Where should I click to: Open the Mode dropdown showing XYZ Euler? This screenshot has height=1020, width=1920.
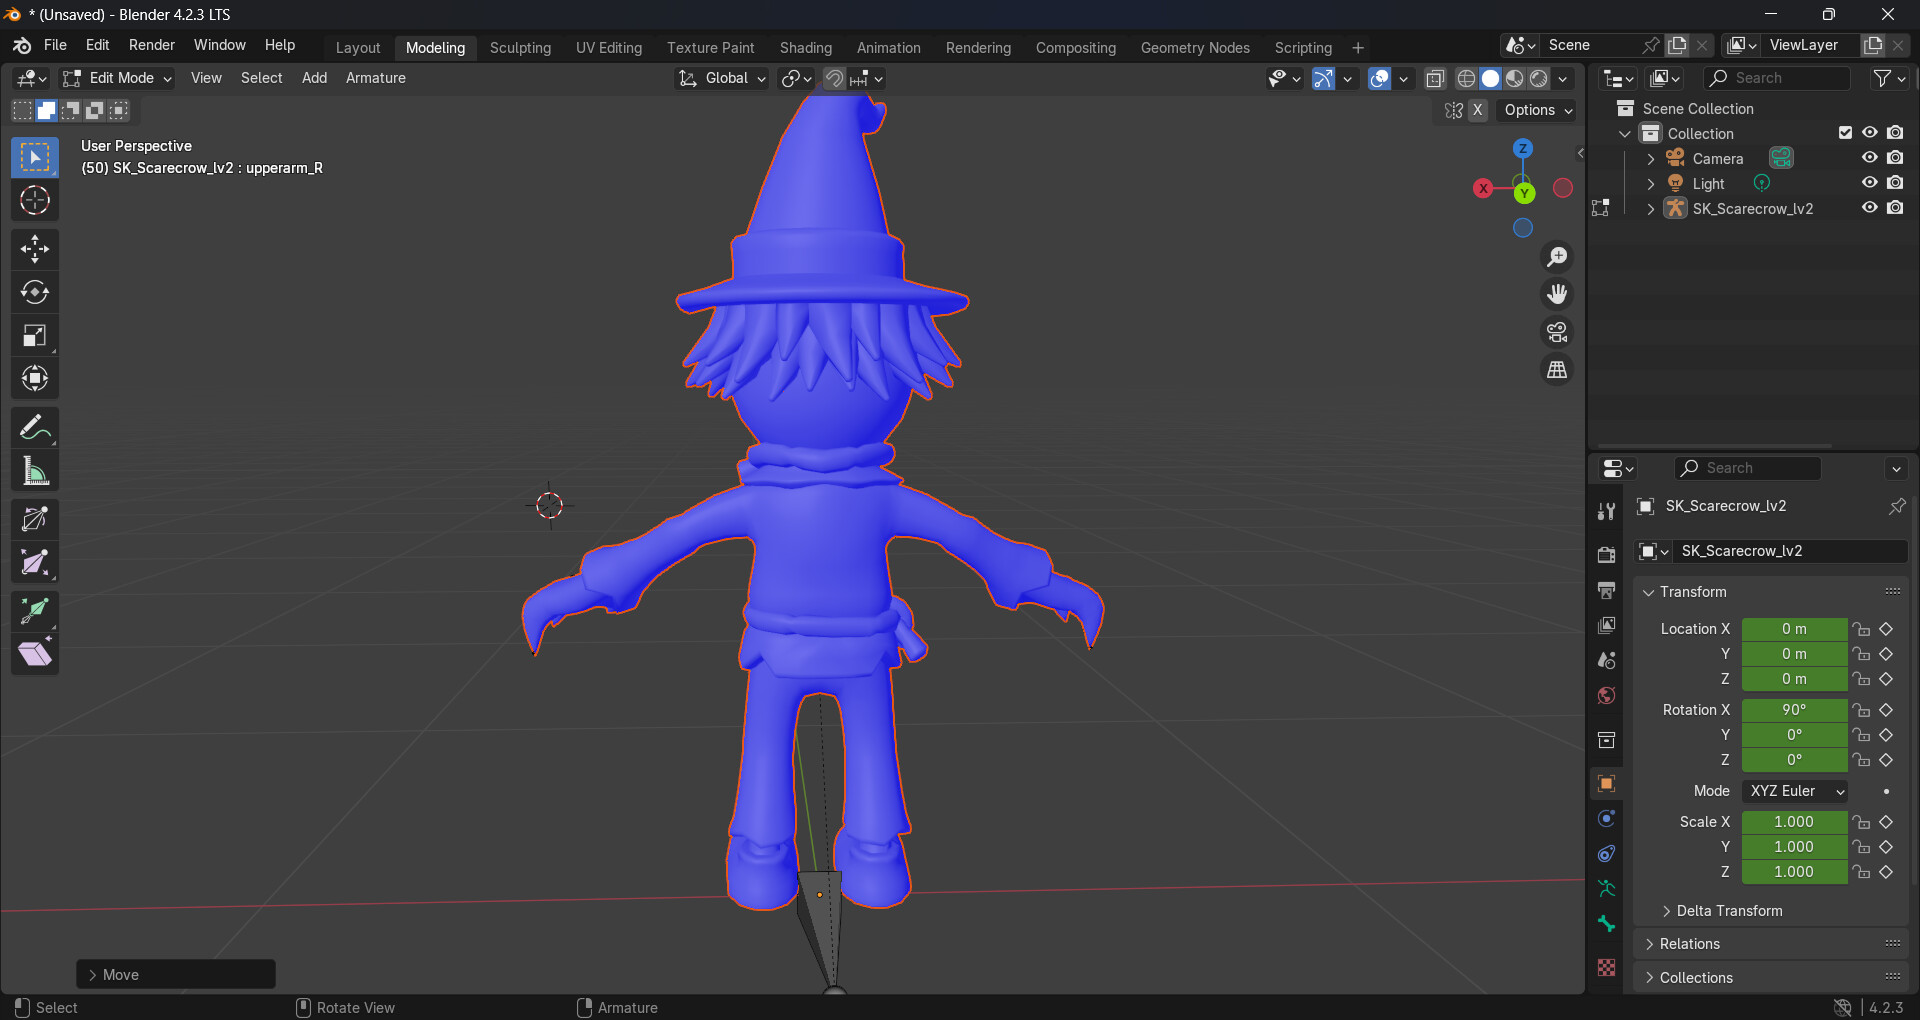(1794, 790)
